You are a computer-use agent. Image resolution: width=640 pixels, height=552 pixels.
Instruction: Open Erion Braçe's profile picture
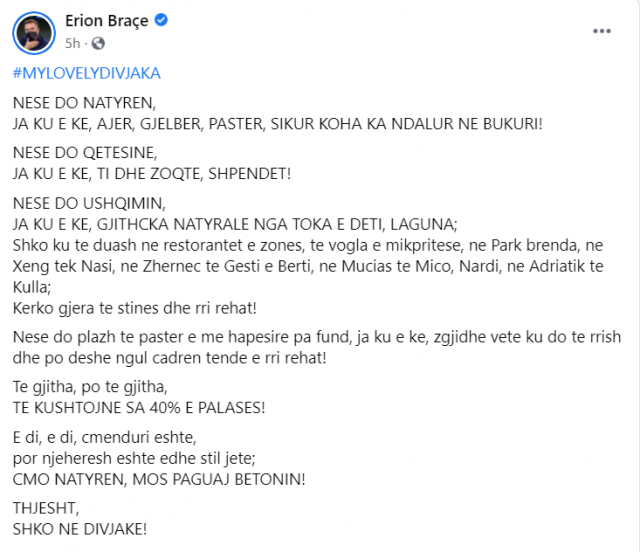click(34, 33)
